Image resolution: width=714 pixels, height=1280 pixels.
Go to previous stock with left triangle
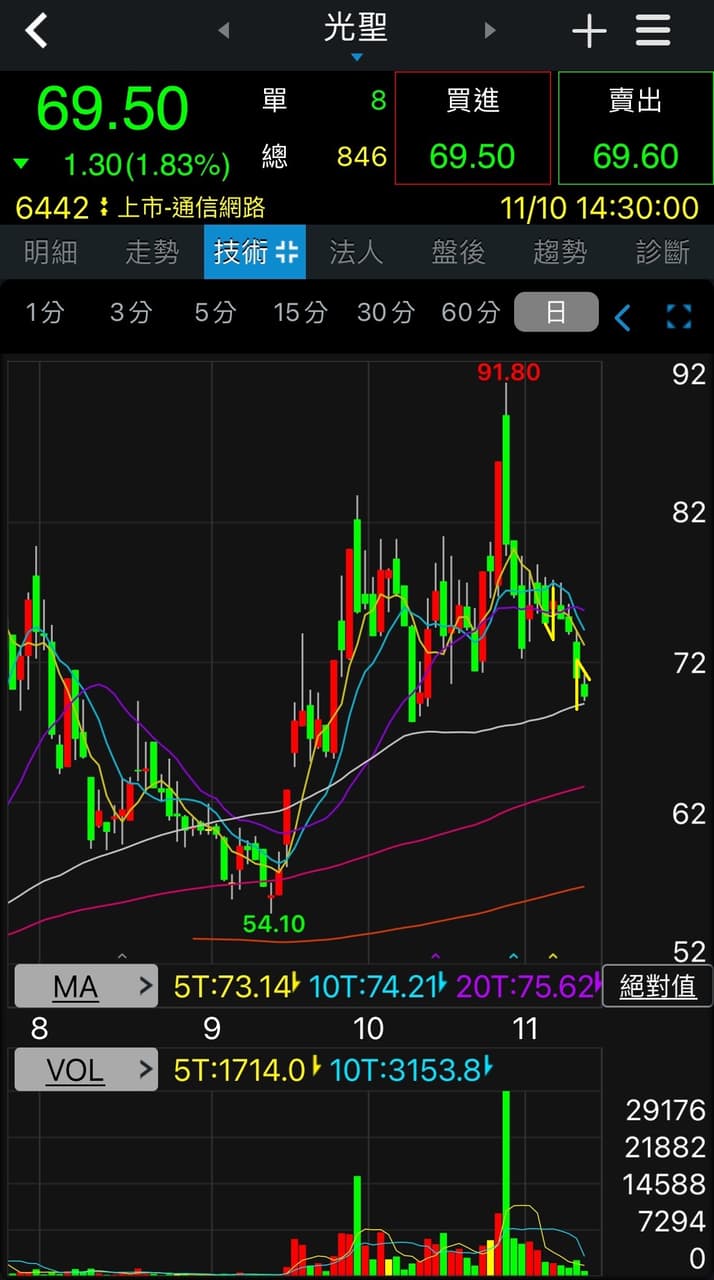[x=224, y=31]
